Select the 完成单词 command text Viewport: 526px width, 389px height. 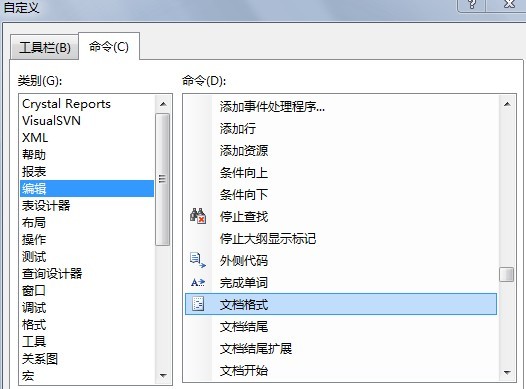click(x=244, y=283)
